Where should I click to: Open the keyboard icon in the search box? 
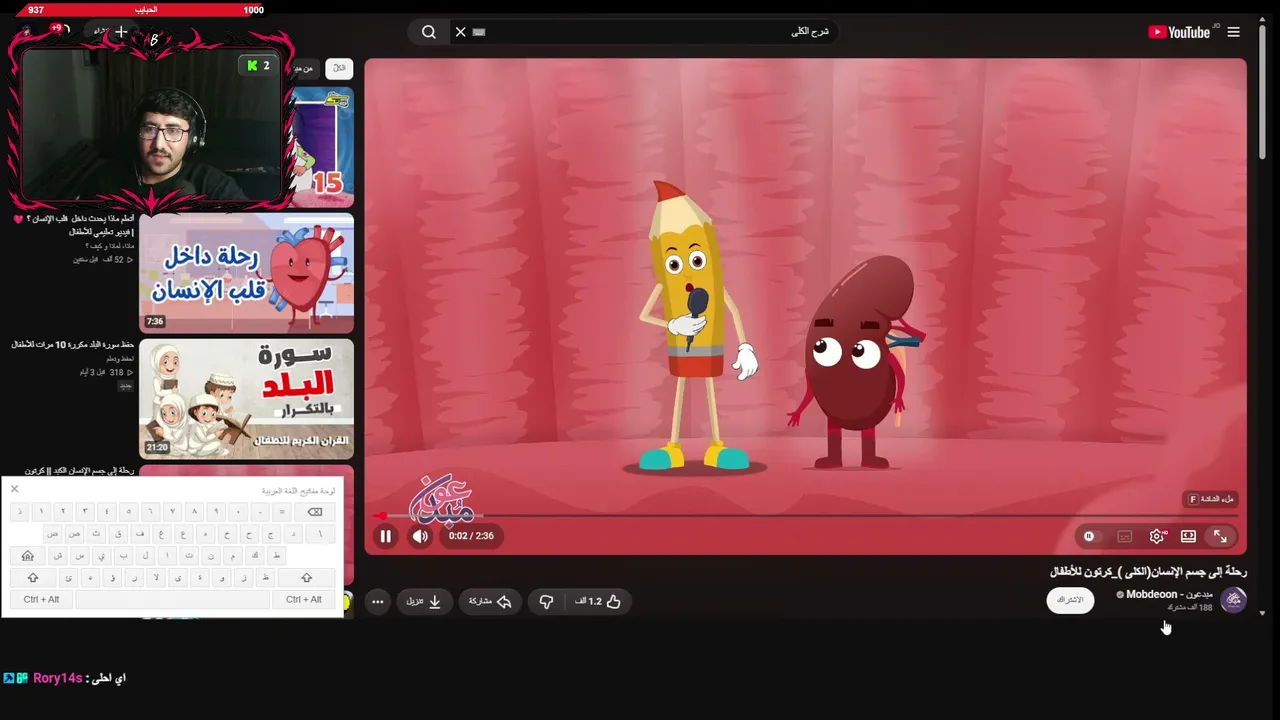479,32
